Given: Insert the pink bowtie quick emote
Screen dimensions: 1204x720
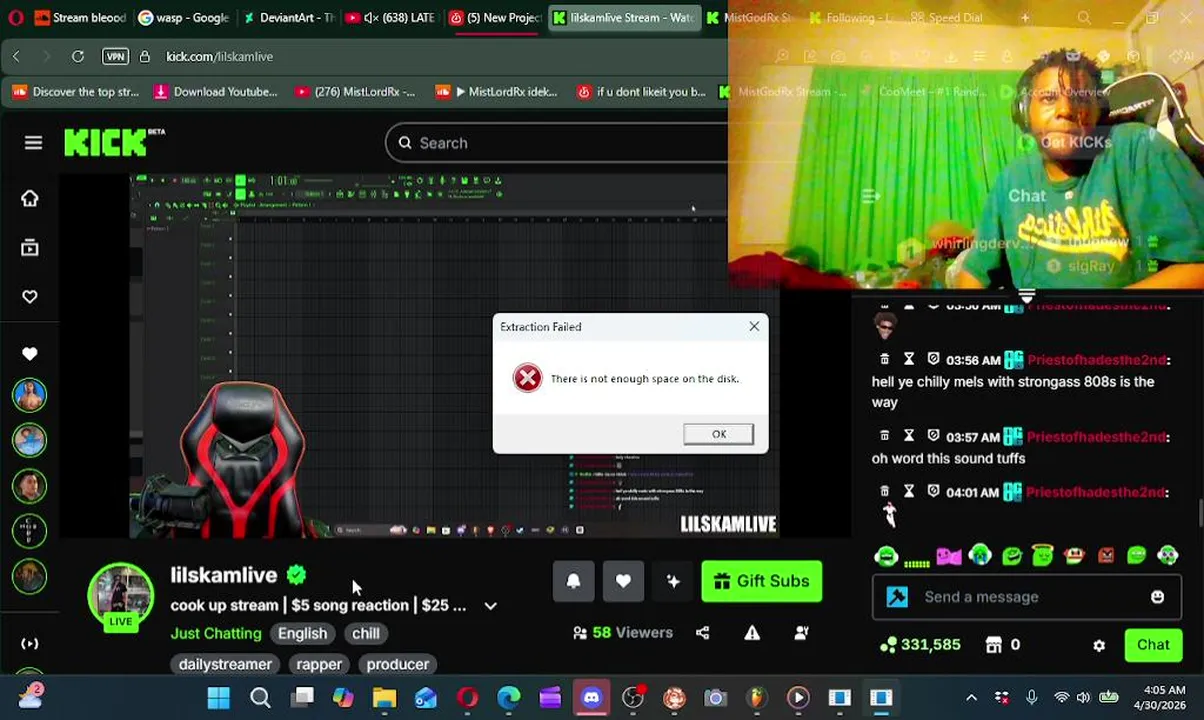Looking at the screenshot, I should 948,555.
